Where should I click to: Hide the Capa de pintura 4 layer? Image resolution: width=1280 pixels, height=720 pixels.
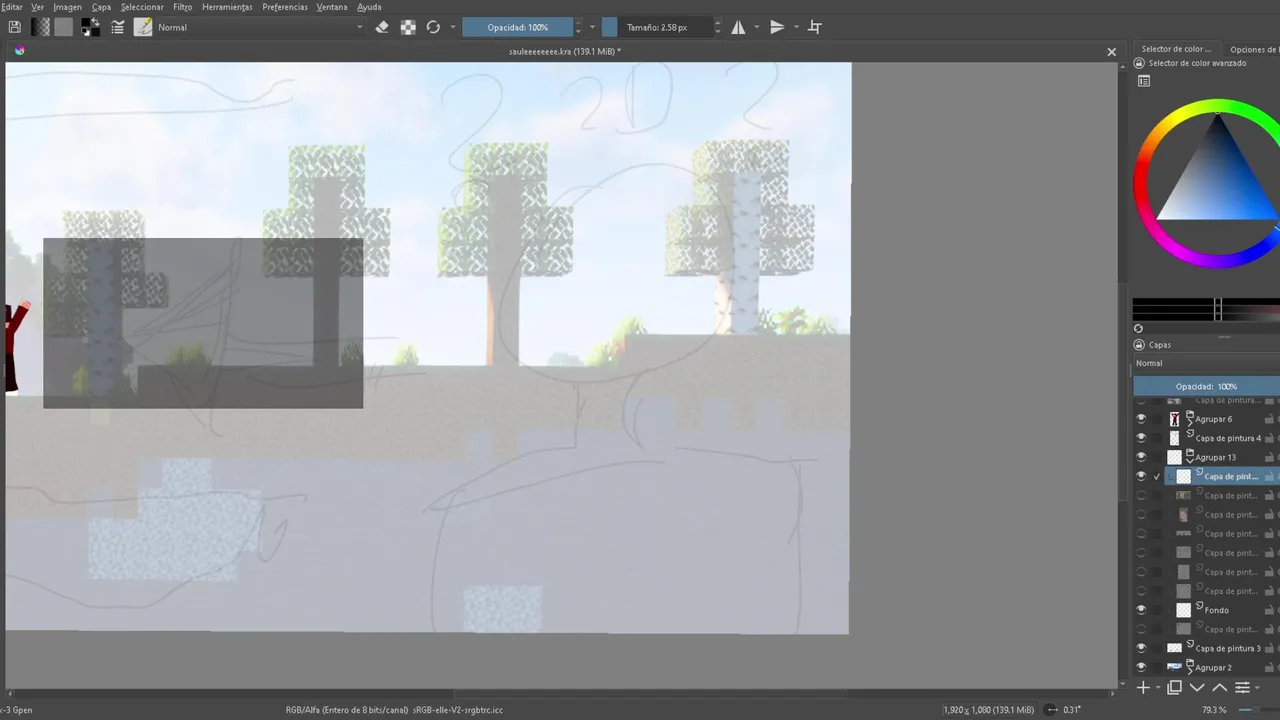1141,438
